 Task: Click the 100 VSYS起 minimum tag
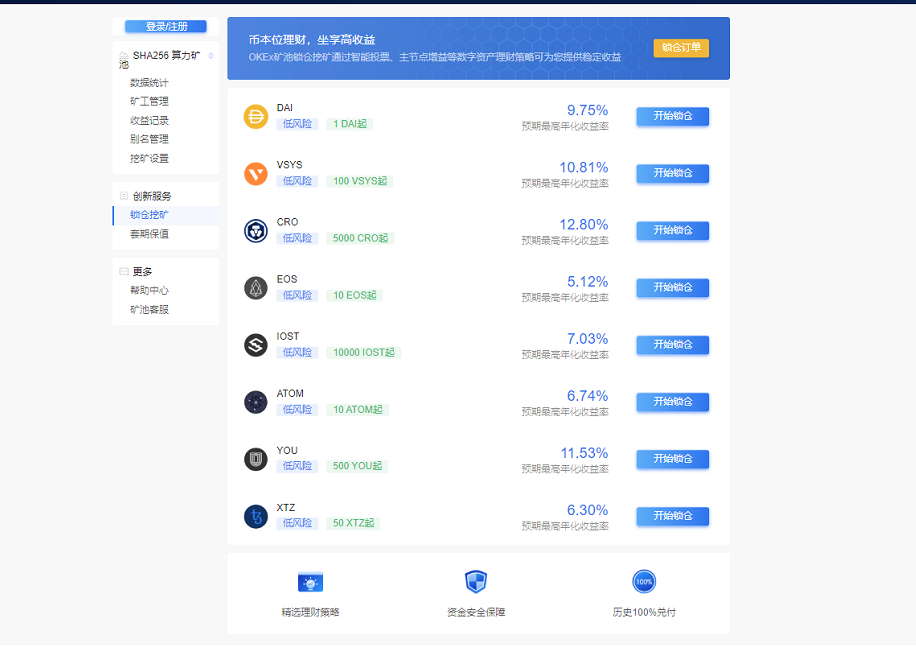pos(360,181)
